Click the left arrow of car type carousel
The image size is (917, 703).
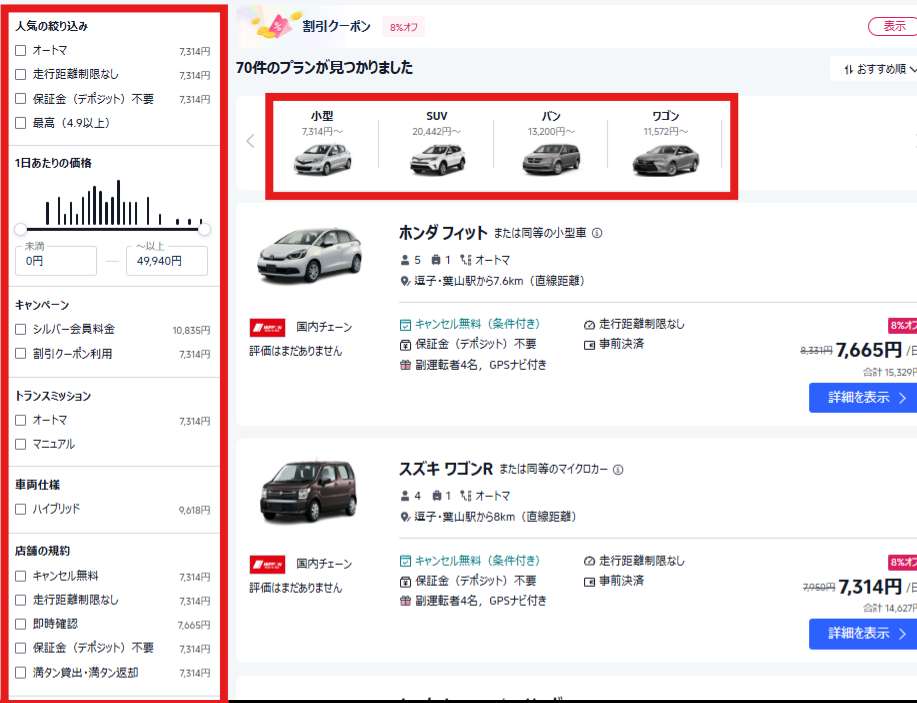click(x=251, y=141)
